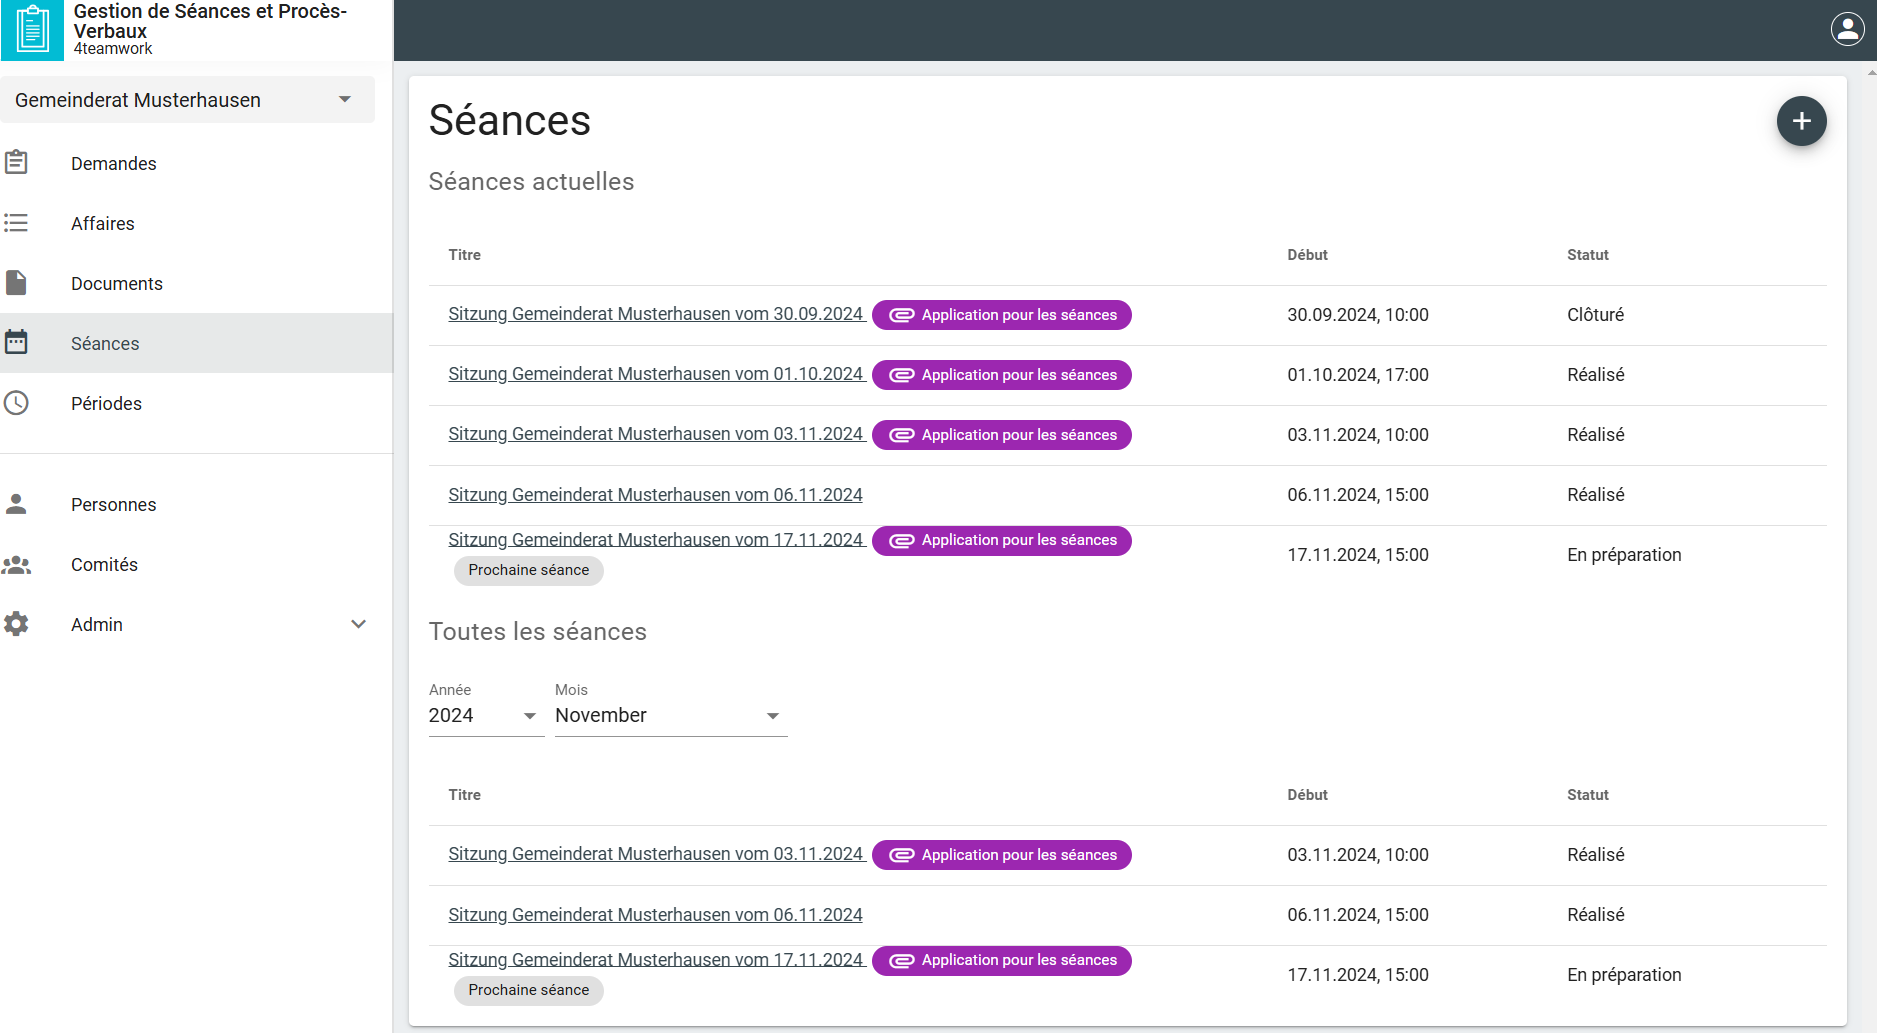This screenshot has width=1877, height=1033.
Task: Click the list icon beside Affaires
Action: point(17,223)
